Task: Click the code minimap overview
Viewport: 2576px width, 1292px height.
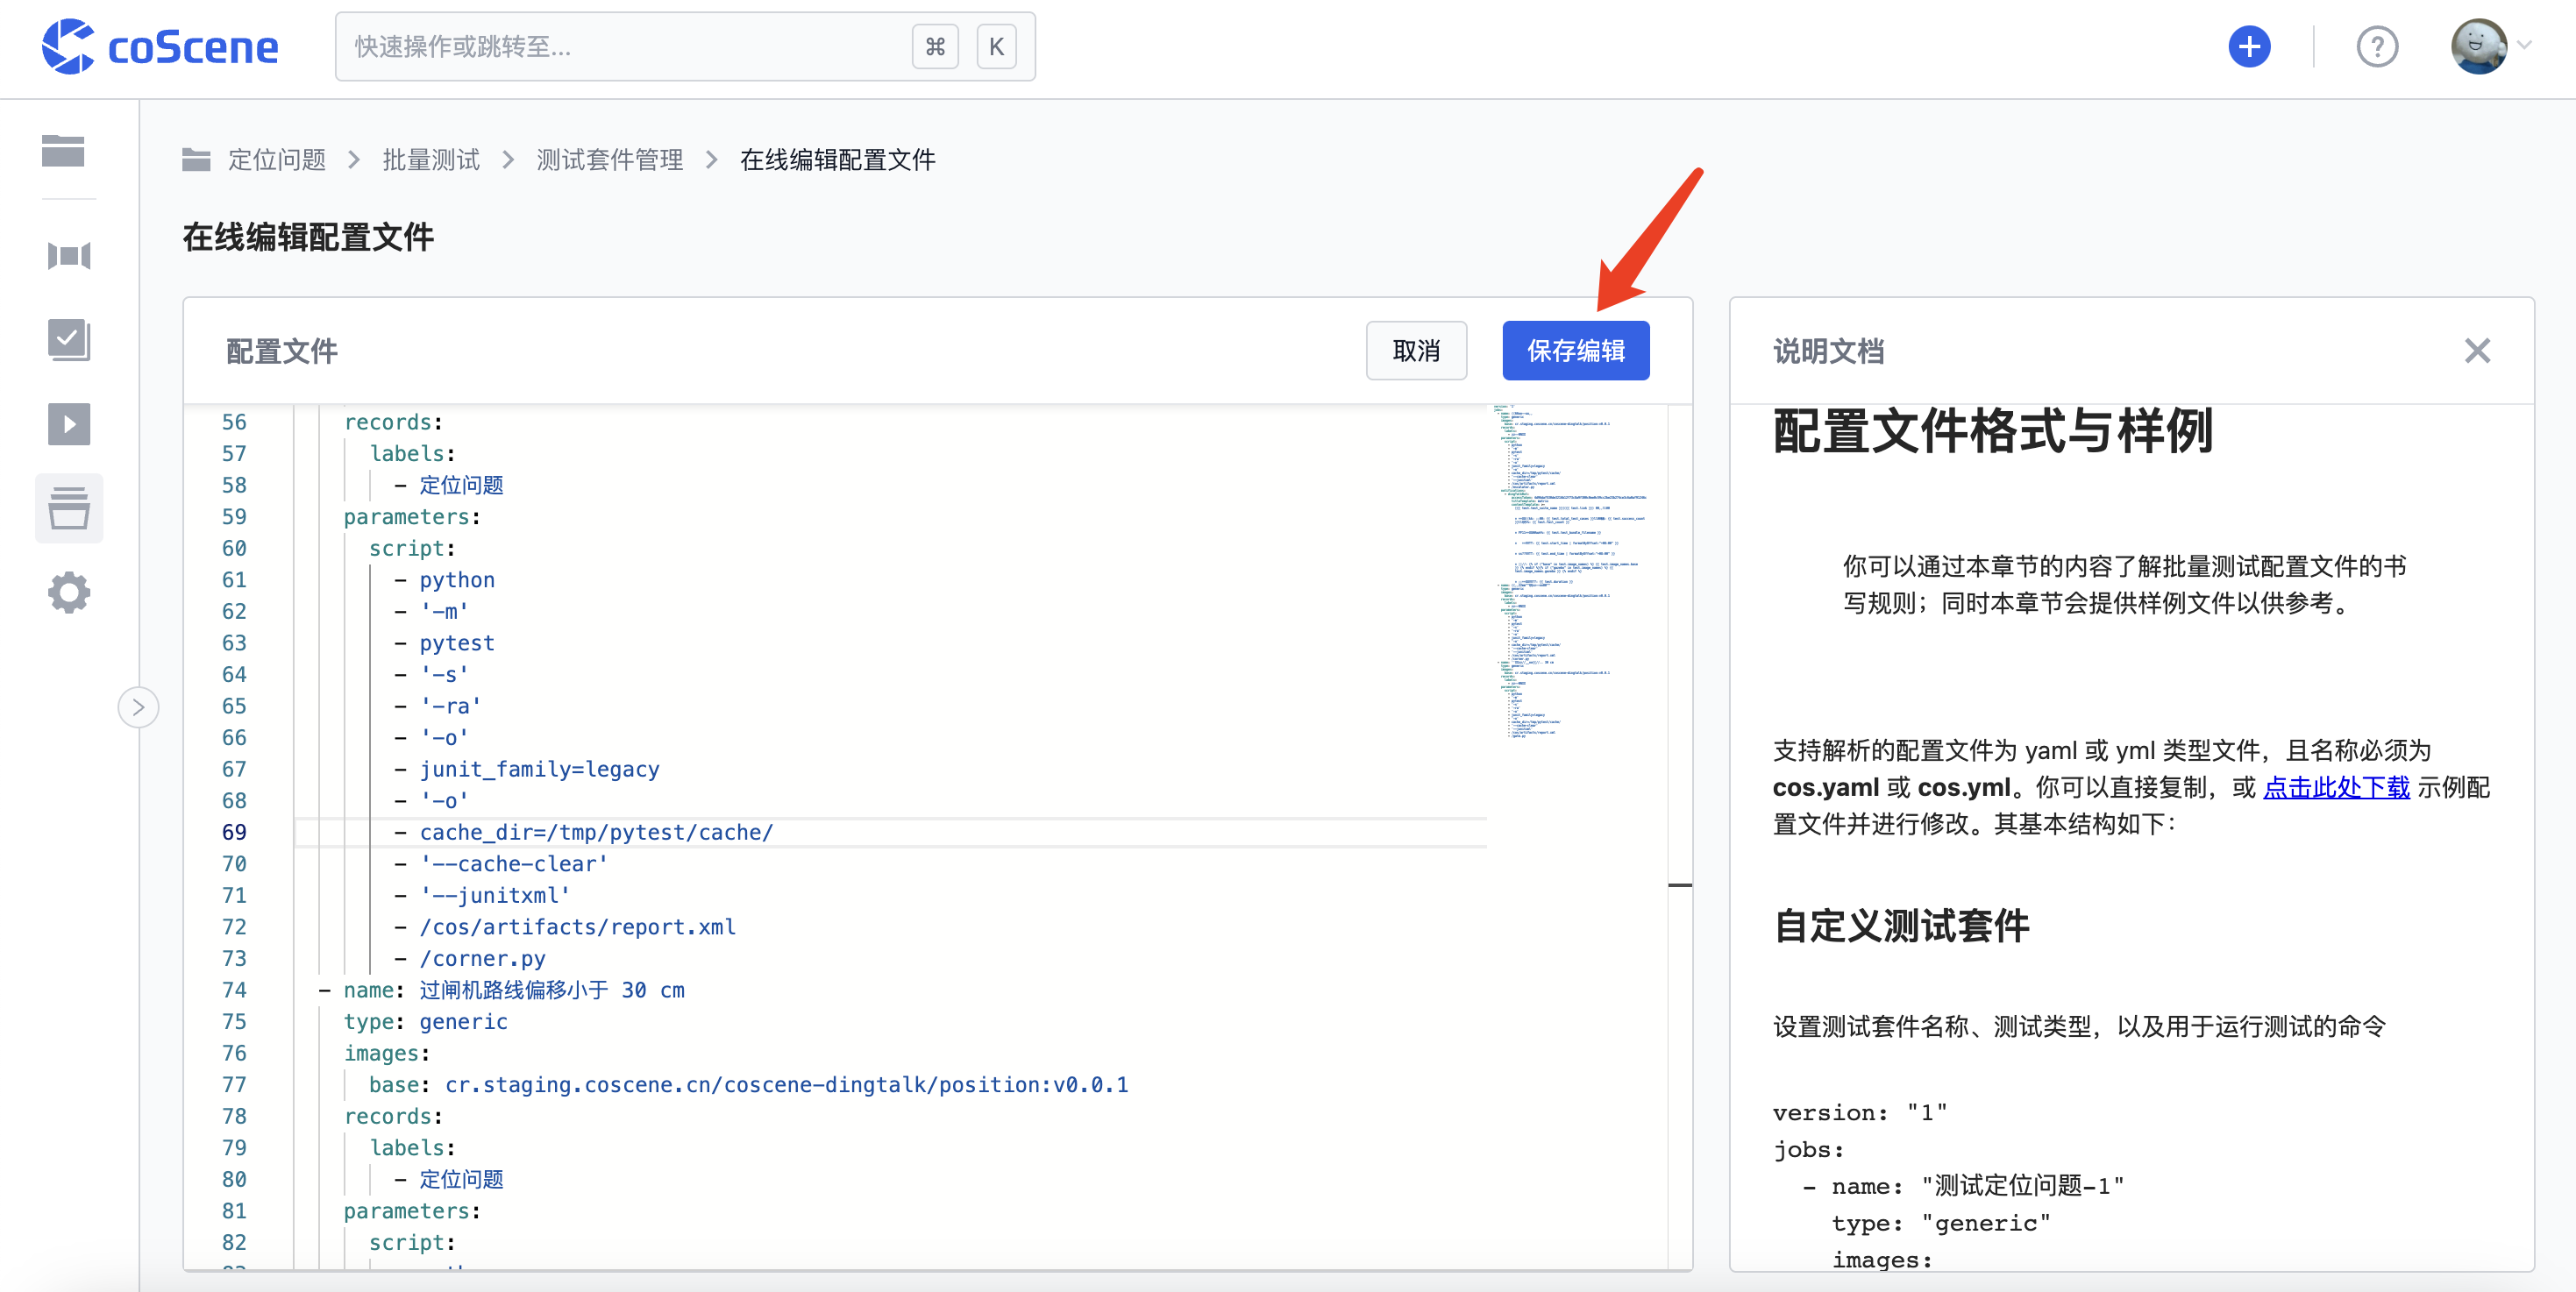Action: tap(1572, 572)
